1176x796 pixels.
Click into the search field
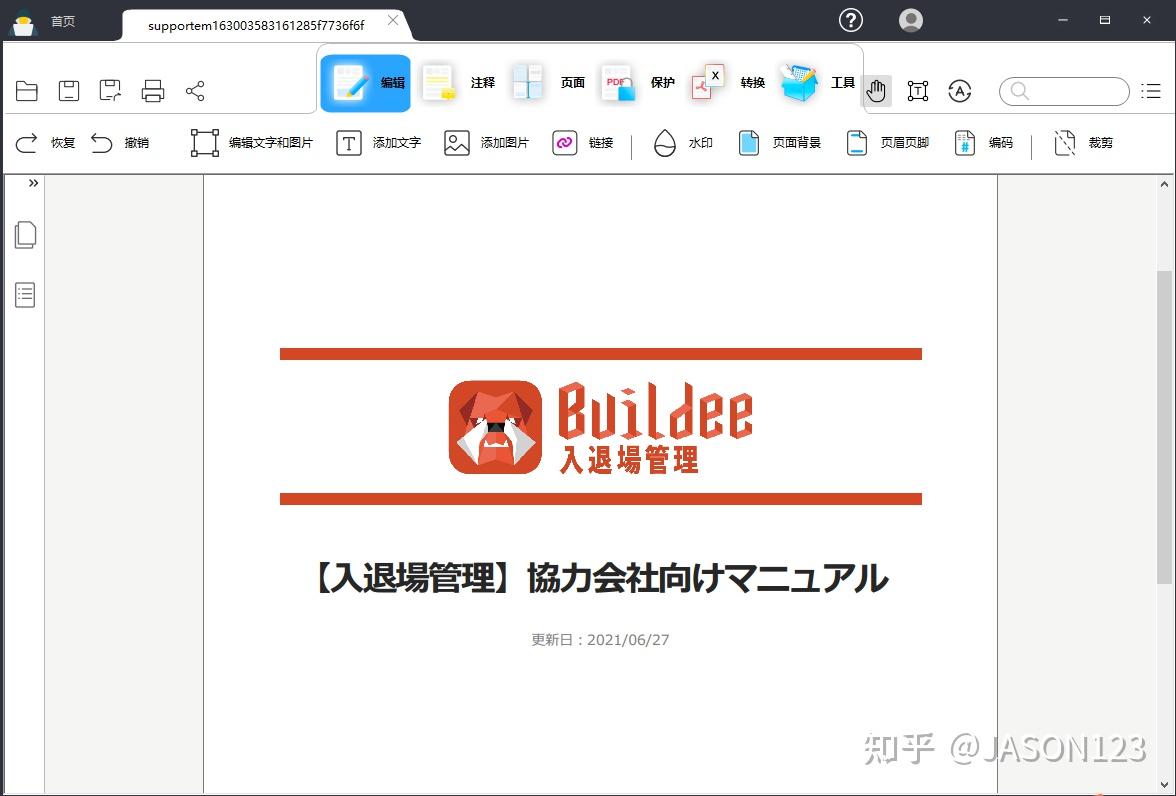[1064, 92]
